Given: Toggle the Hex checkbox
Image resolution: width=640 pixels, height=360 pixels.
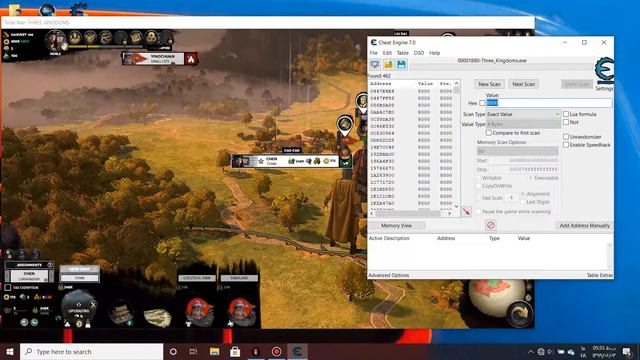Looking at the screenshot, I should (x=482, y=103).
